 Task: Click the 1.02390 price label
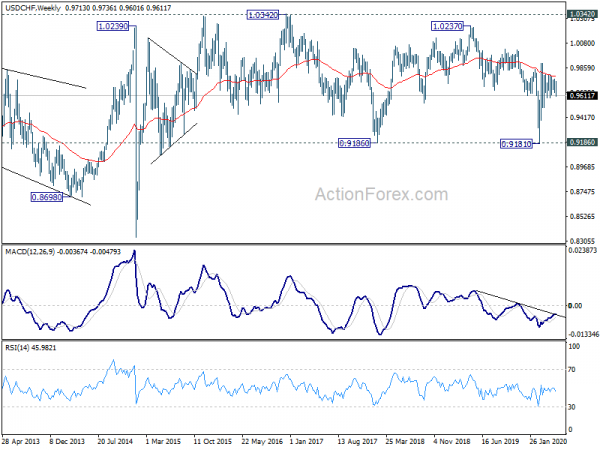click(x=113, y=26)
